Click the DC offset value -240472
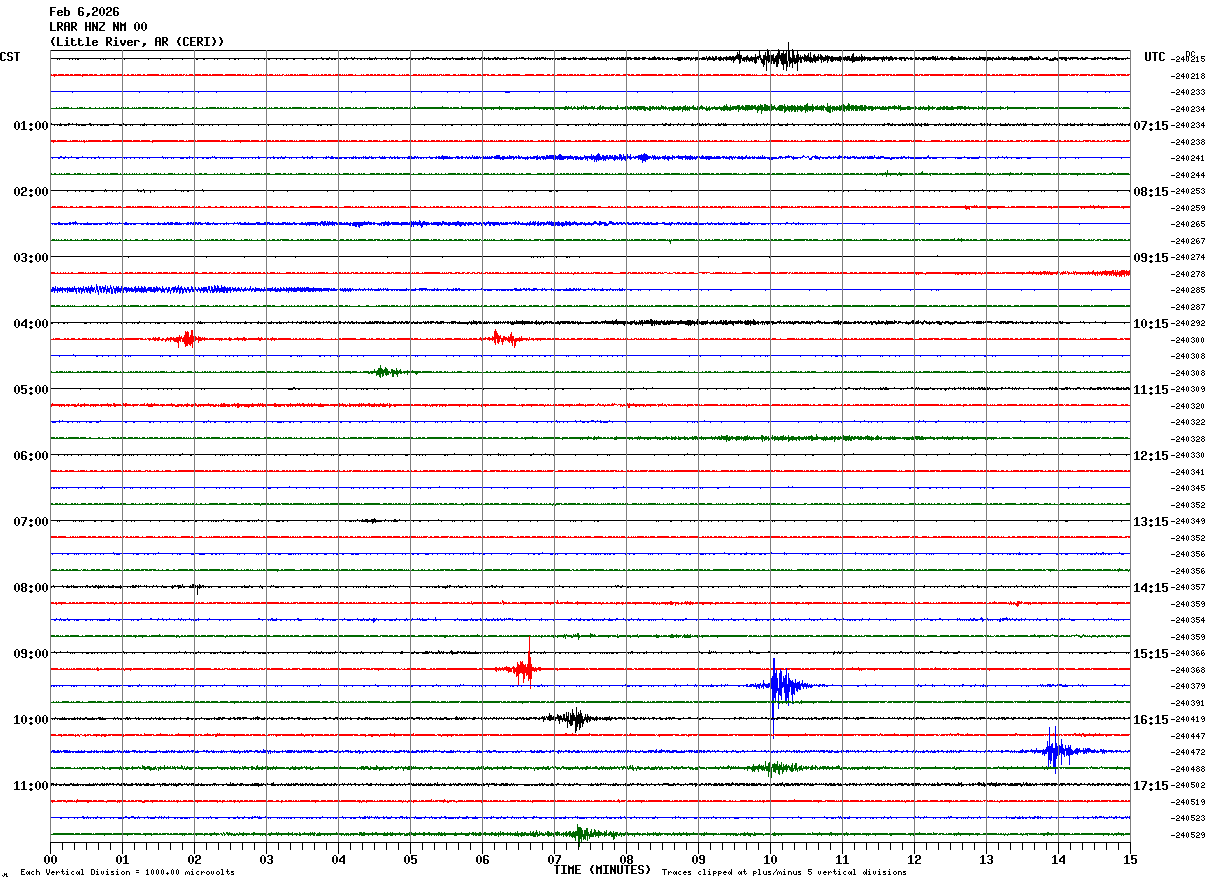Viewport: 1210px width, 886px height. tap(1187, 752)
